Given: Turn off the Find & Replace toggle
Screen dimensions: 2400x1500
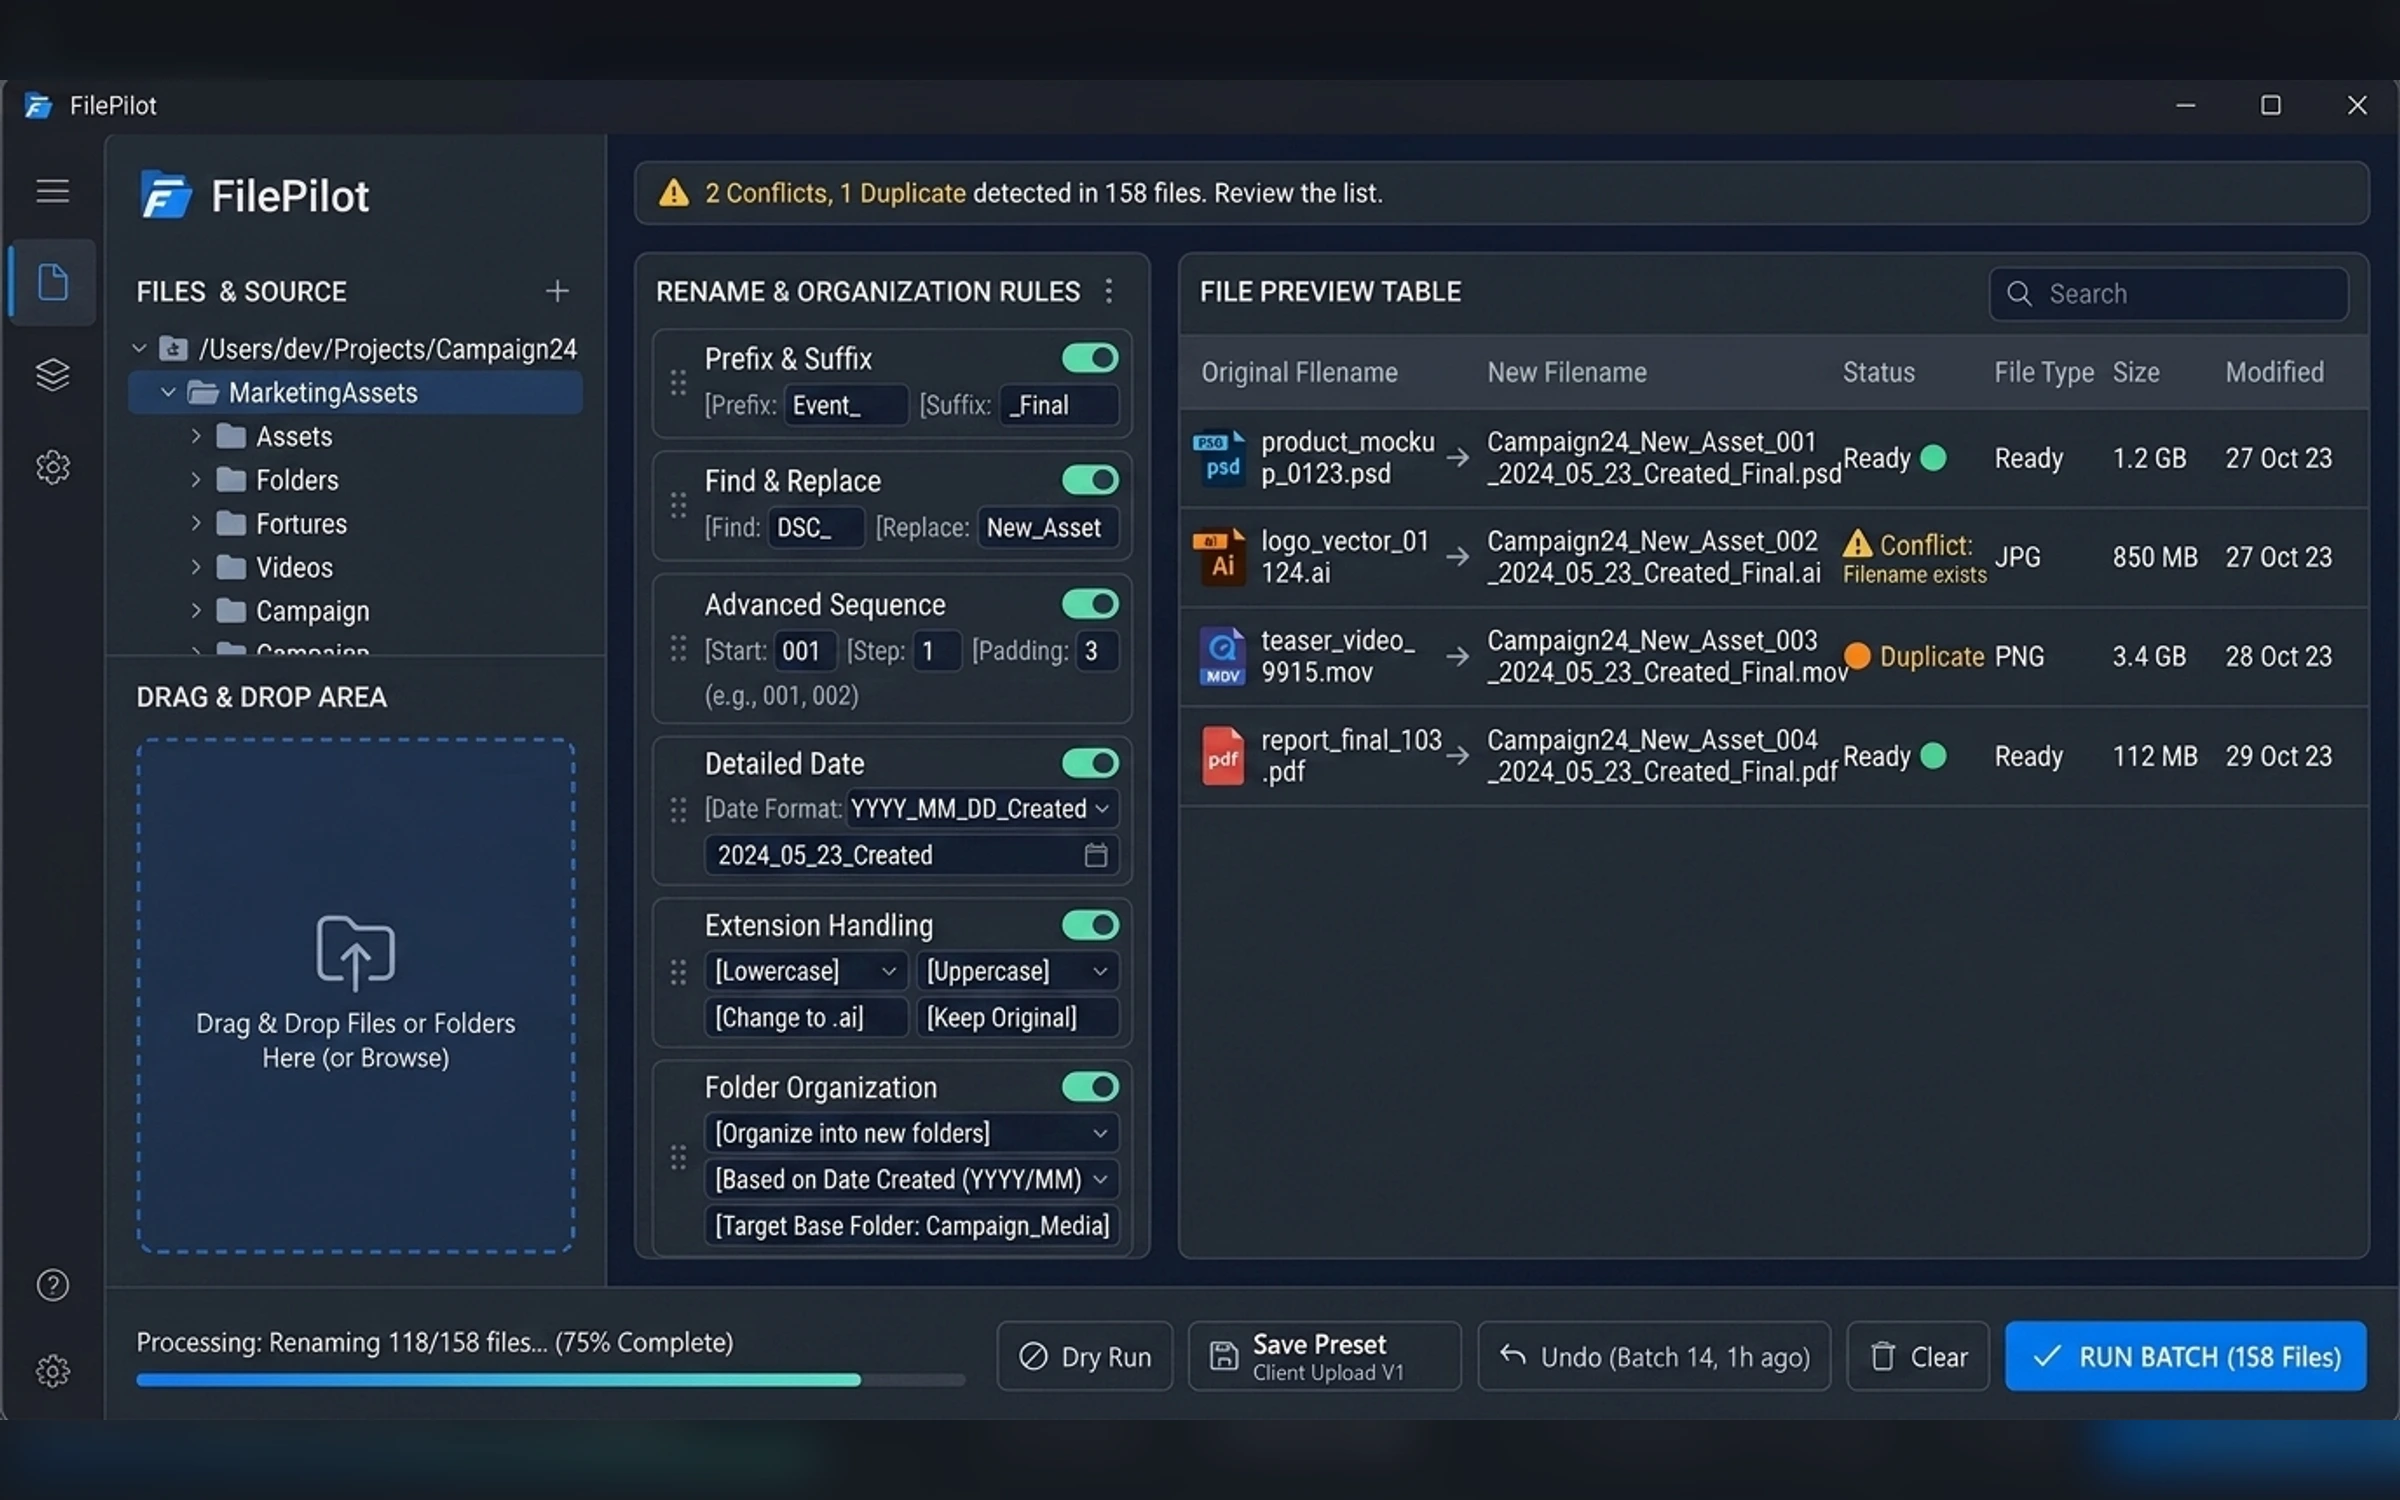Looking at the screenshot, I should [x=1090, y=480].
